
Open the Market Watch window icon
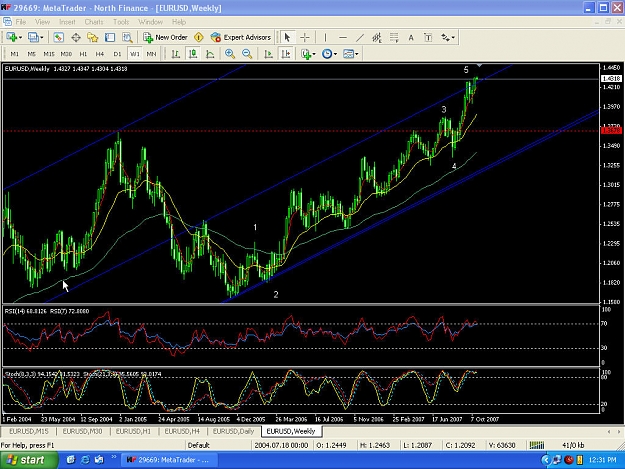point(59,37)
